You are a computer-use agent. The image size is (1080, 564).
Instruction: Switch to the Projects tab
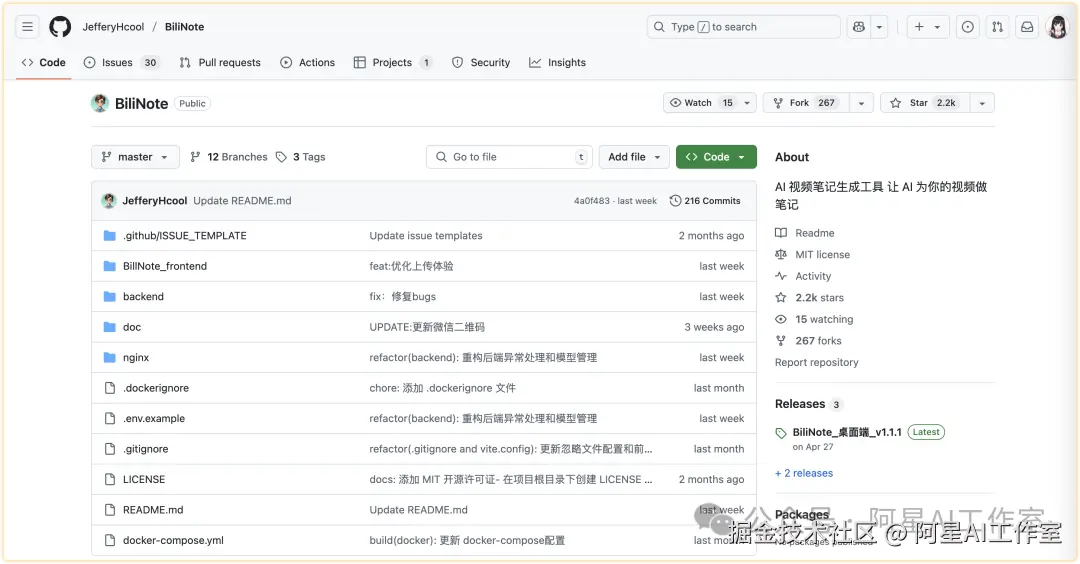[x=393, y=62]
